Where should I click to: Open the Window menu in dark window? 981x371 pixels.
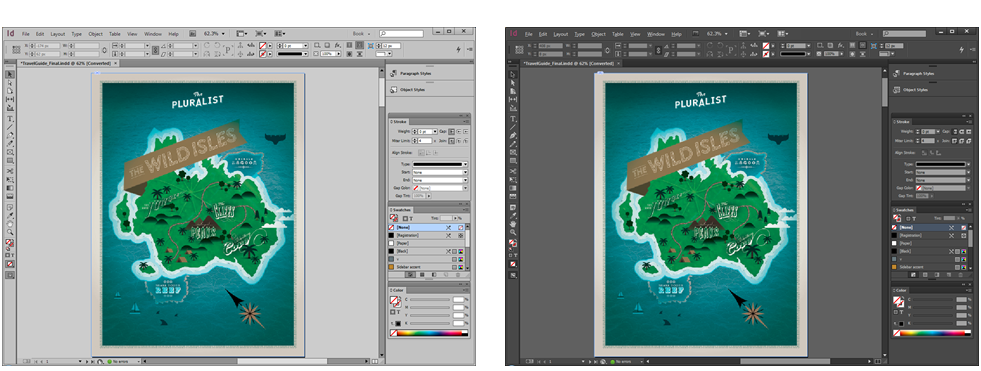(656, 34)
